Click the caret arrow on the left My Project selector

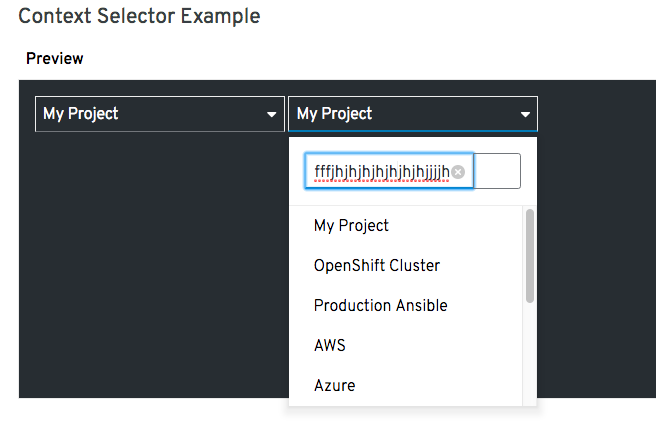click(271, 115)
